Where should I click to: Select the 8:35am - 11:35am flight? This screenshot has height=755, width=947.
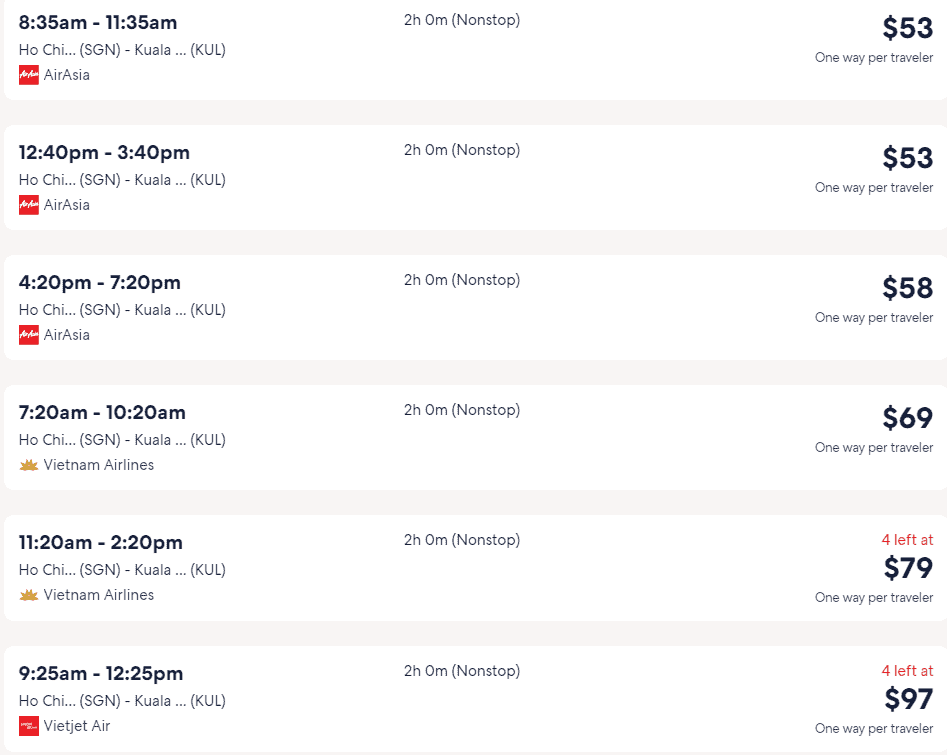point(475,50)
